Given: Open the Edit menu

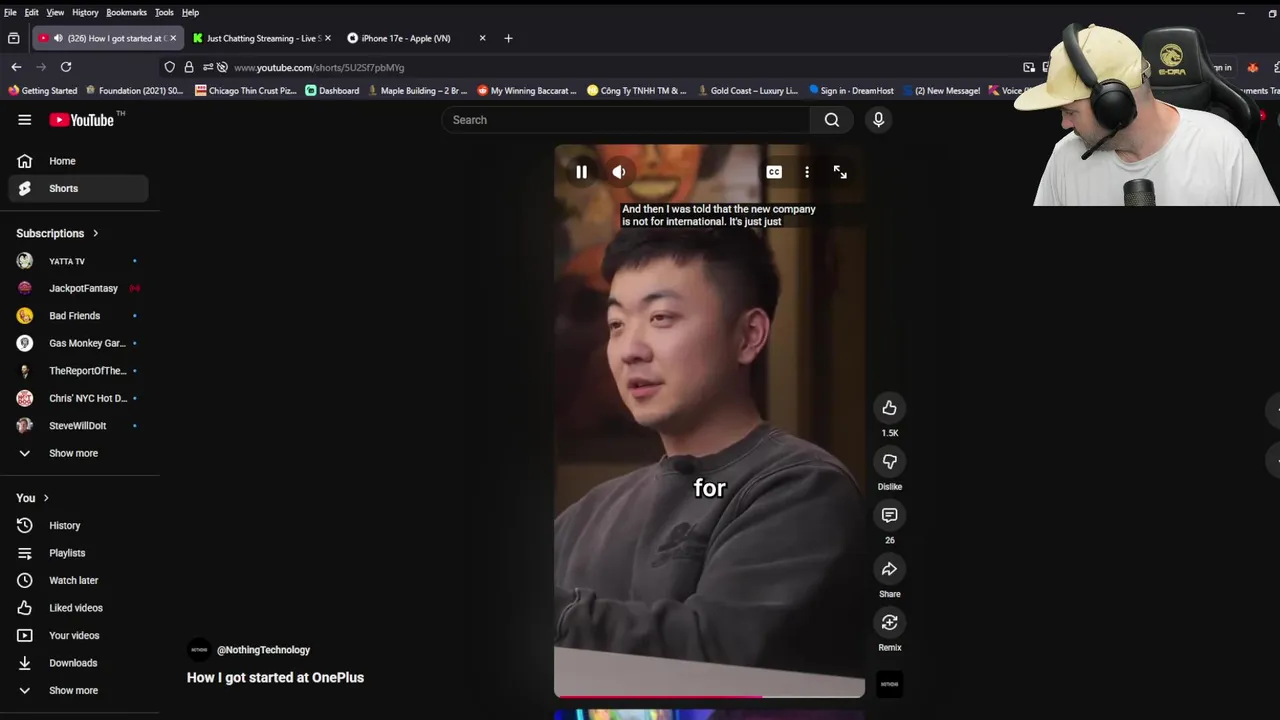Looking at the screenshot, I should click(32, 12).
